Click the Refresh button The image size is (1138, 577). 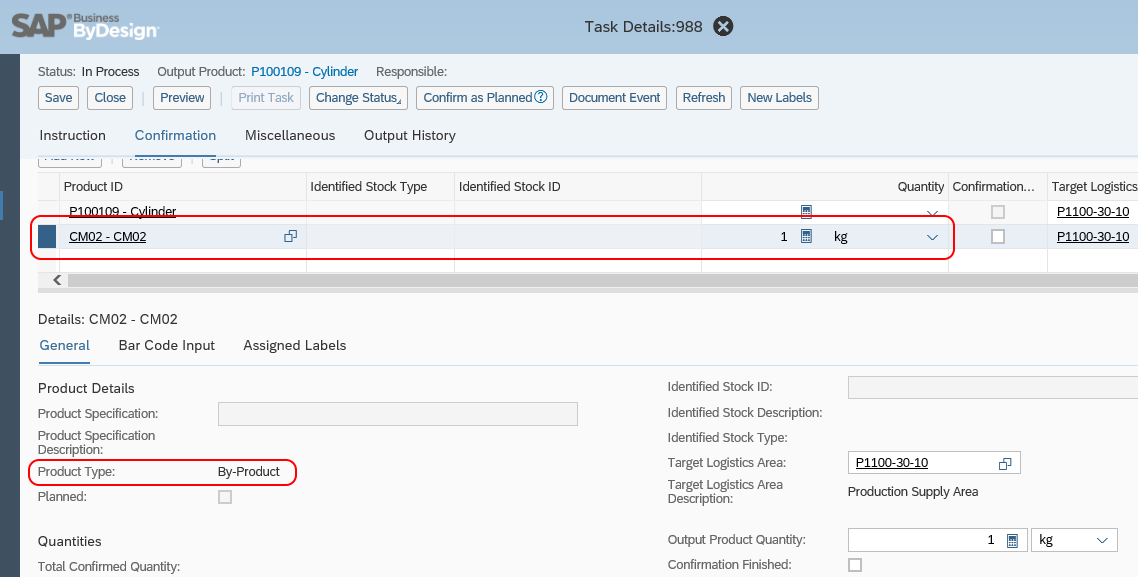coord(703,98)
